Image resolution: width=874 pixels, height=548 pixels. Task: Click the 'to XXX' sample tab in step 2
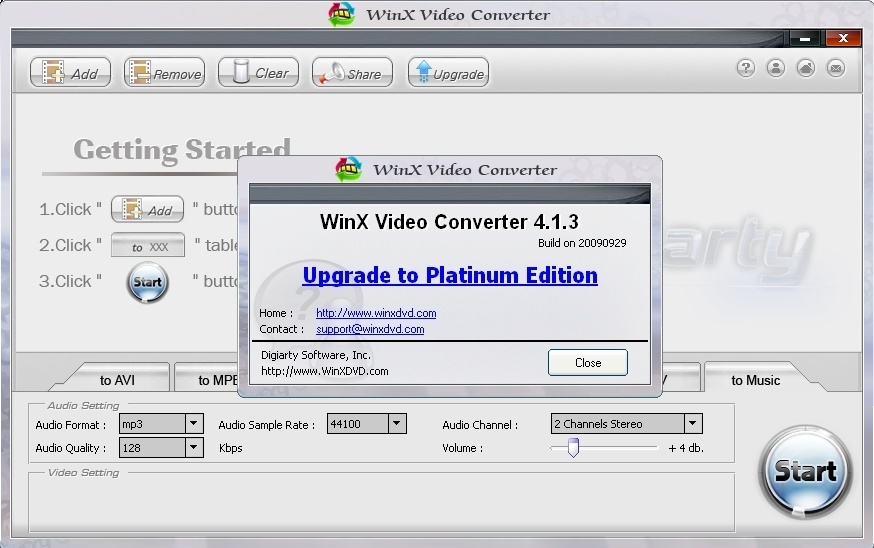(148, 245)
